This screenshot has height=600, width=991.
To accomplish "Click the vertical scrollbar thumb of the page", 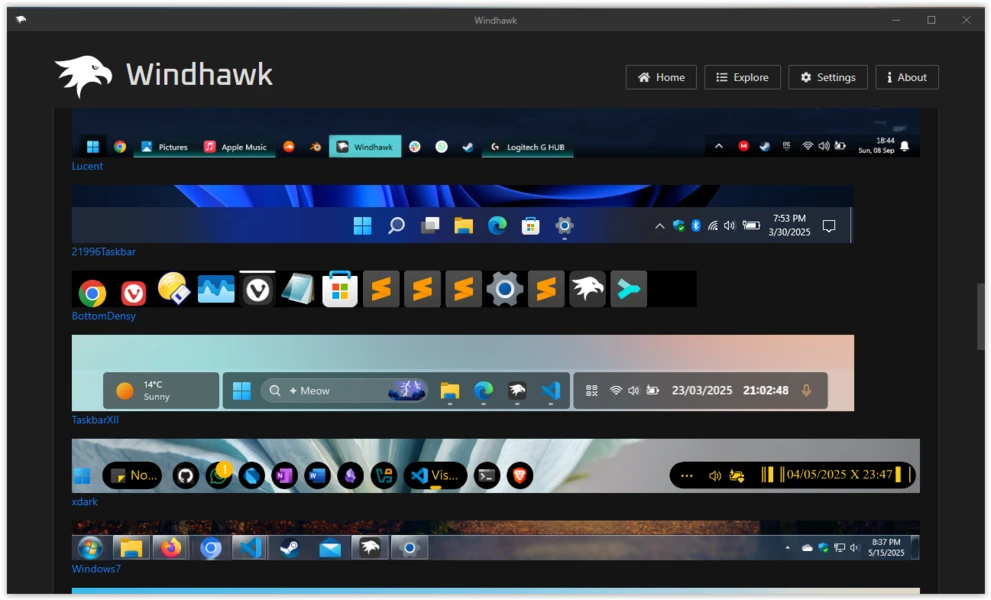I will pos(980,317).
